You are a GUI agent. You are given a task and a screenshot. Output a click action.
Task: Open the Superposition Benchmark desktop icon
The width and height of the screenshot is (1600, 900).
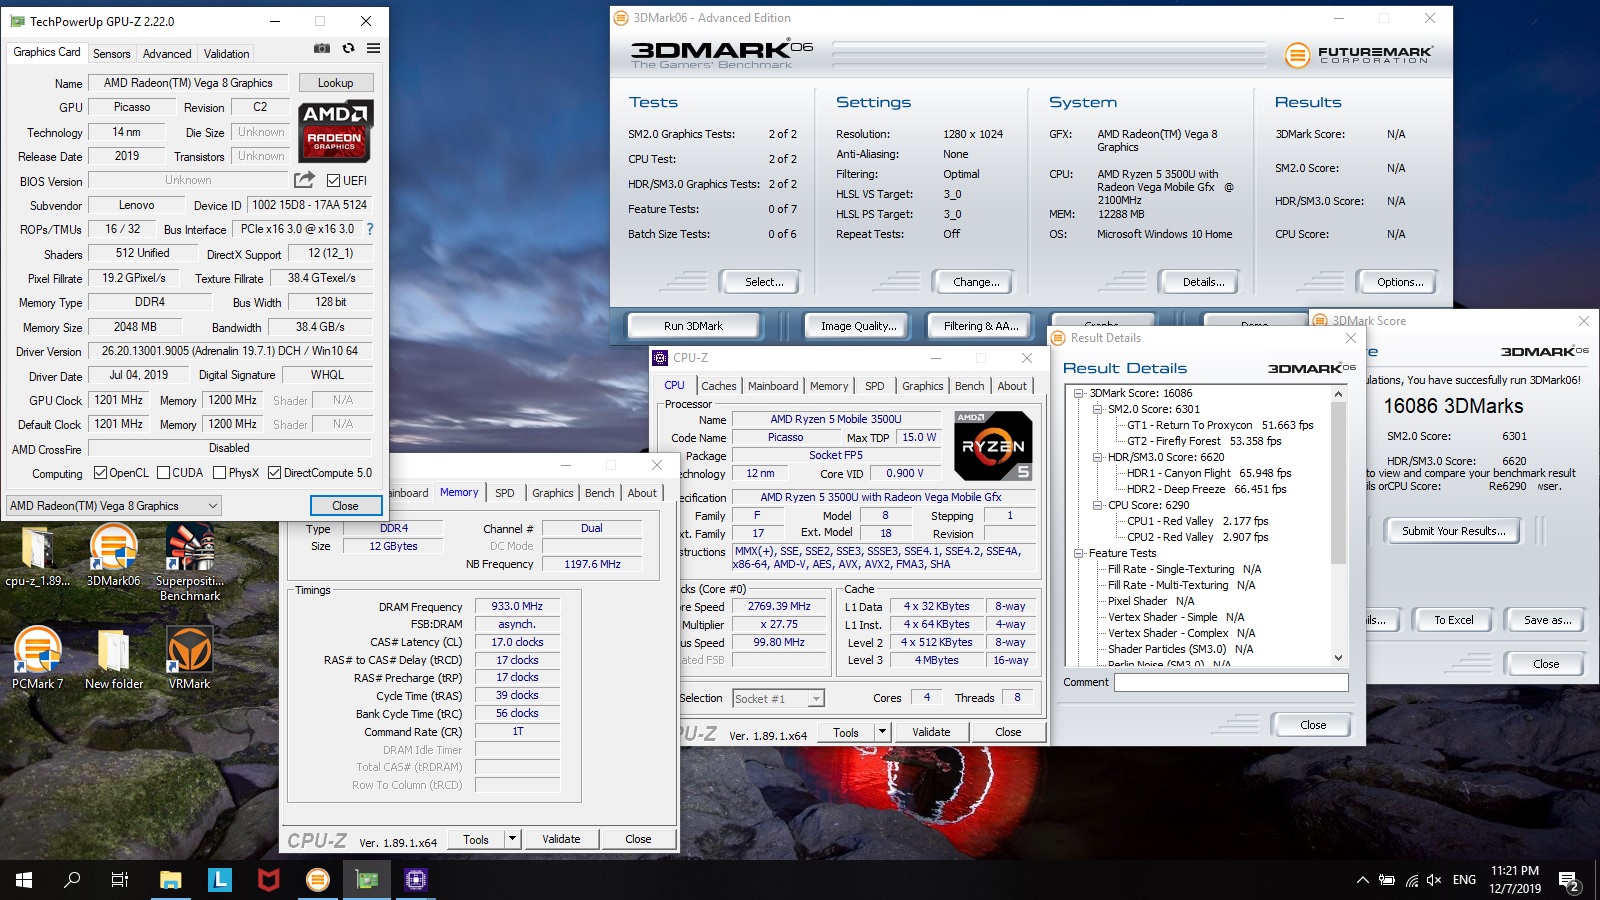190,562
